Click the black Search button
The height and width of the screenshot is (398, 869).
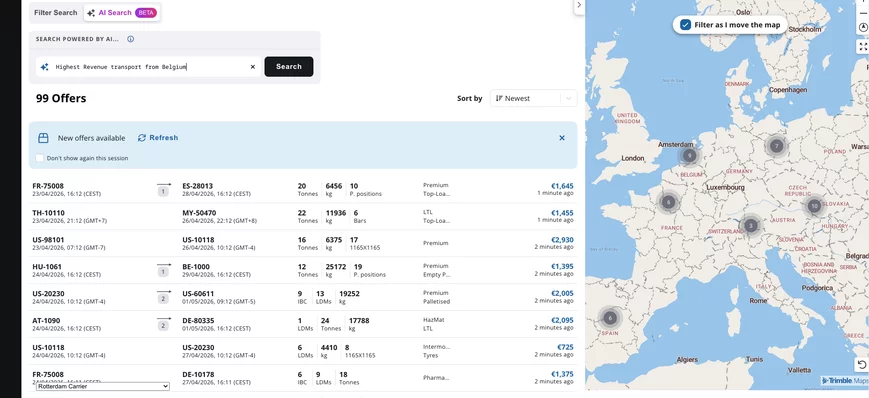289,67
